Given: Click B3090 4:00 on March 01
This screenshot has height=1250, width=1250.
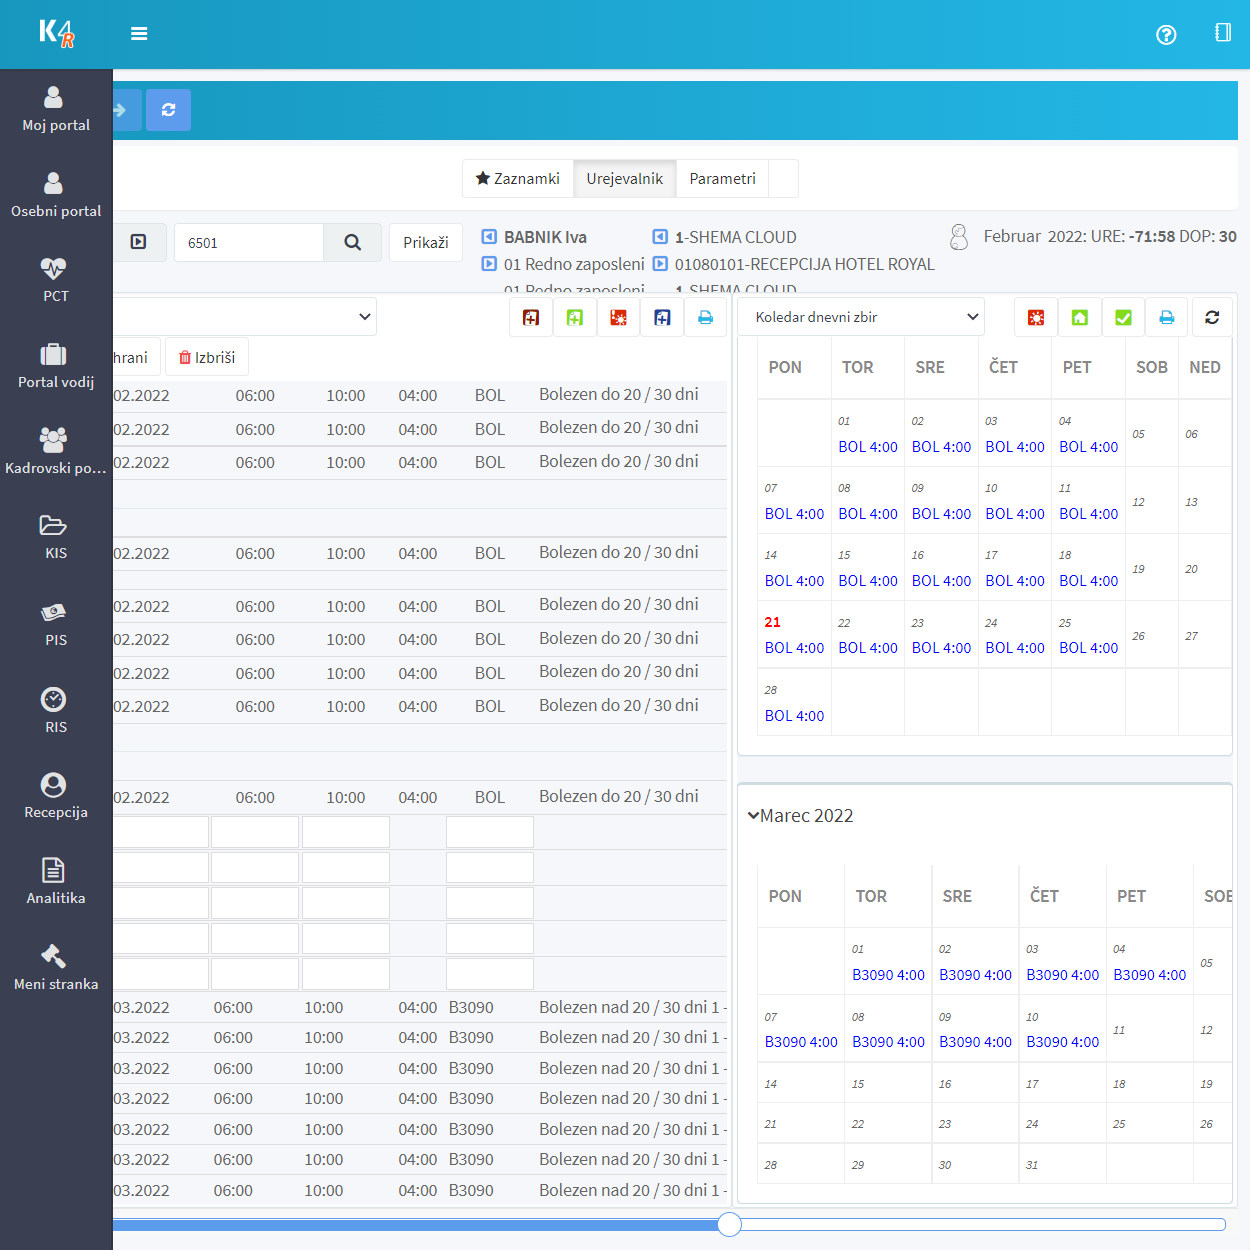Looking at the screenshot, I should click(x=888, y=975).
